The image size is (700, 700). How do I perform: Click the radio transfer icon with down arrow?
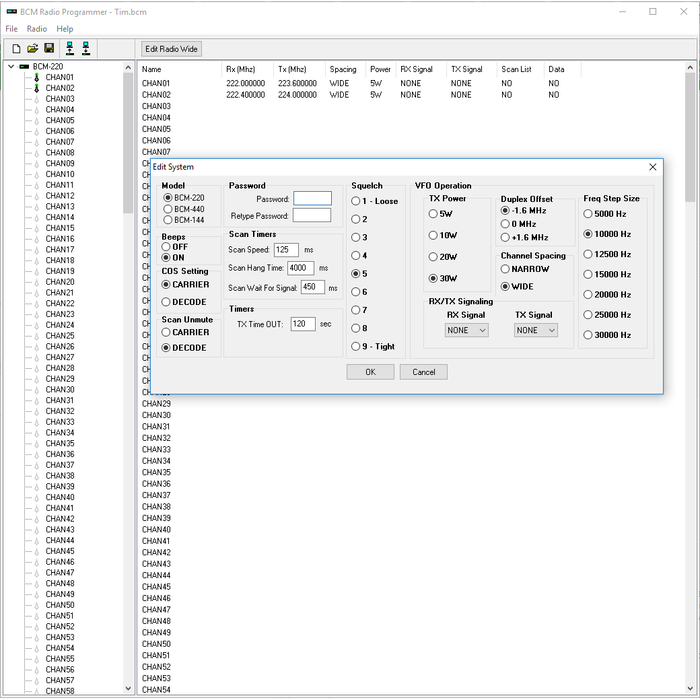pos(86,48)
